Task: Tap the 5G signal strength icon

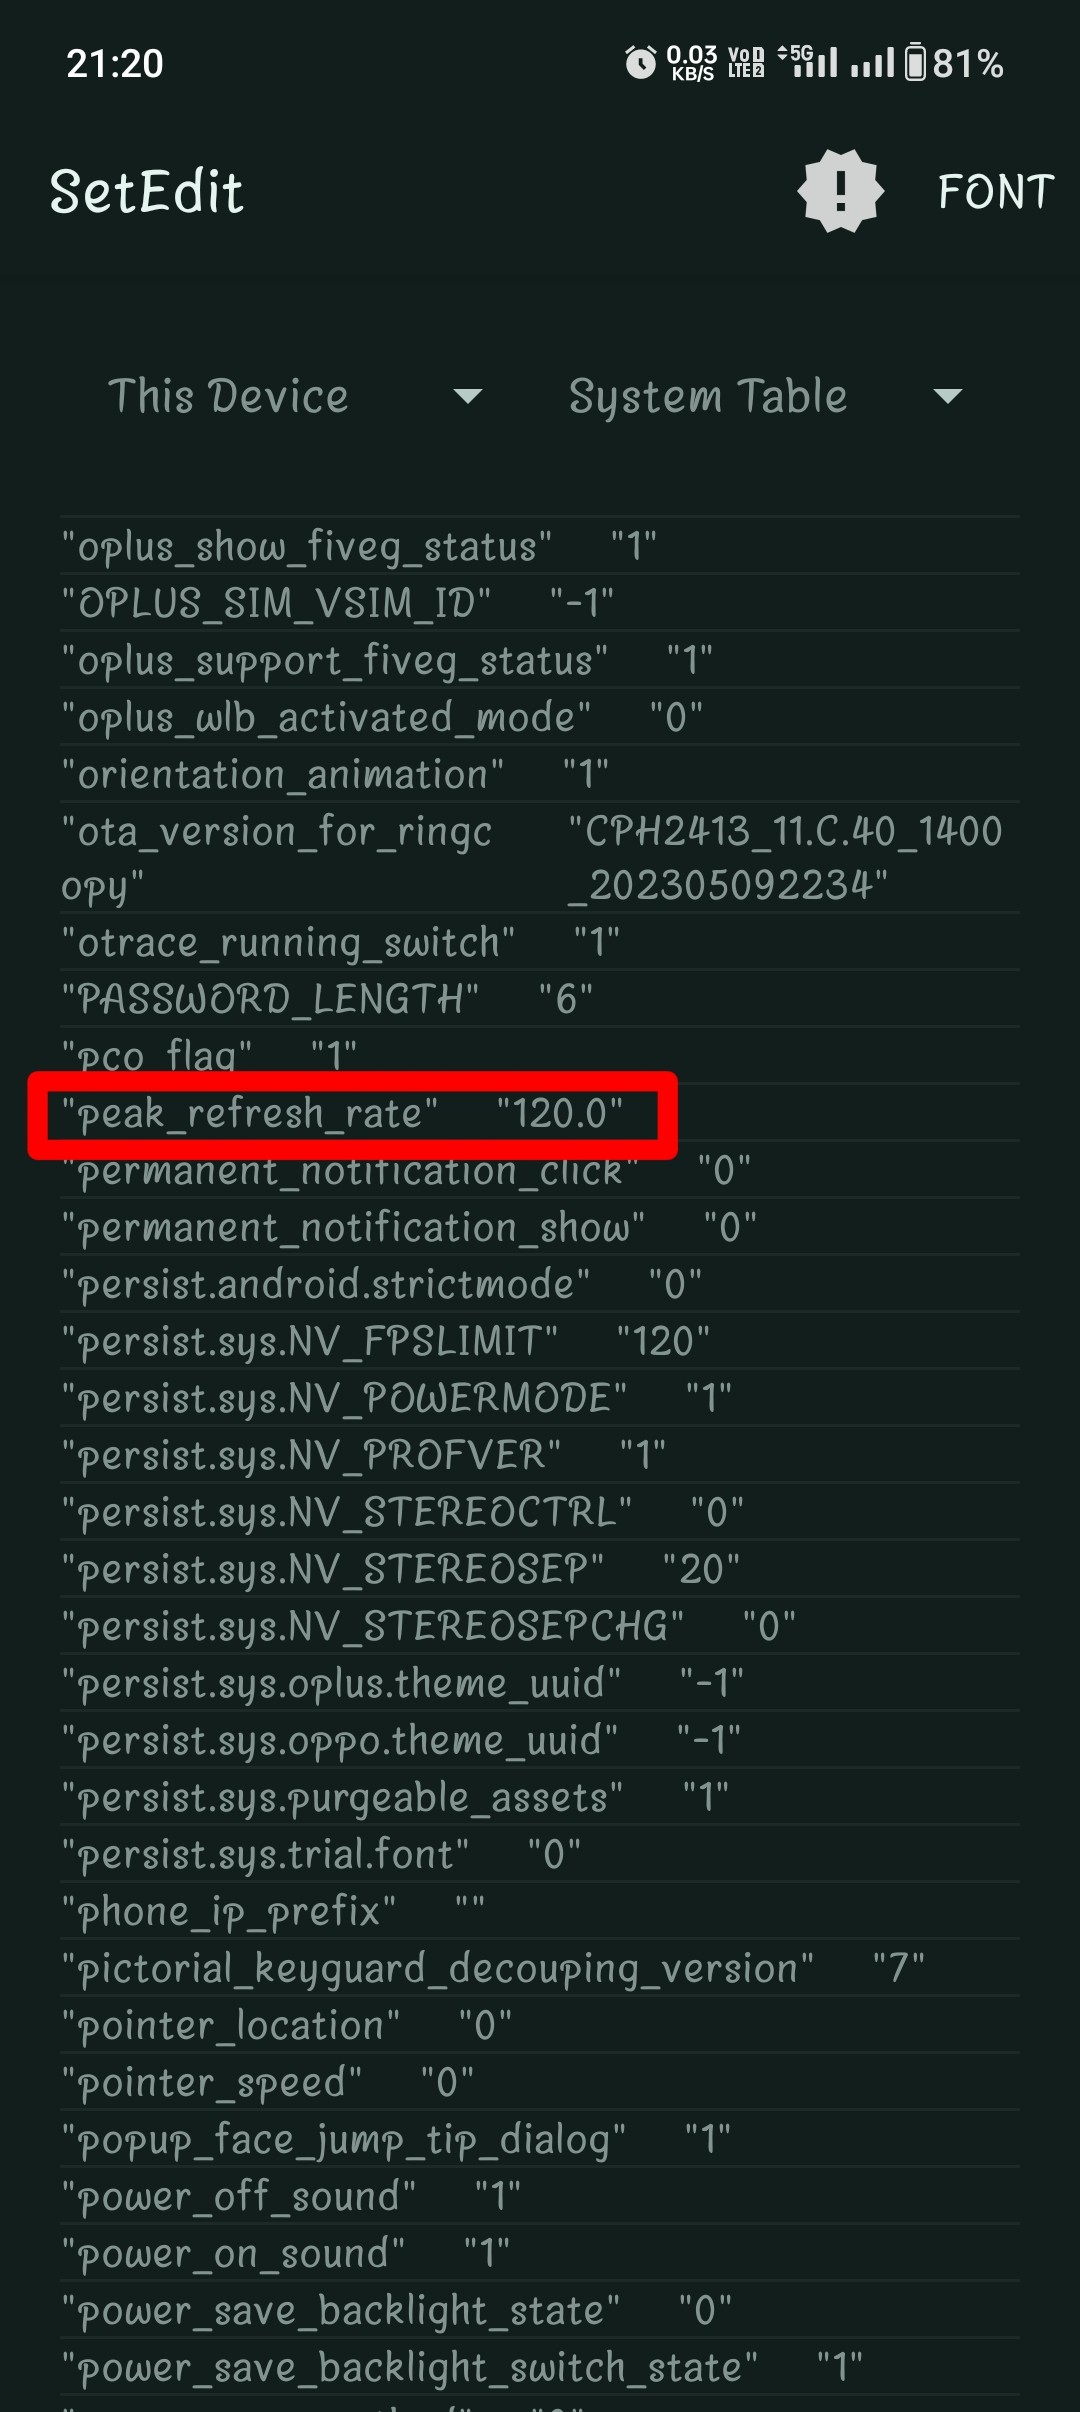Action: [x=808, y=61]
